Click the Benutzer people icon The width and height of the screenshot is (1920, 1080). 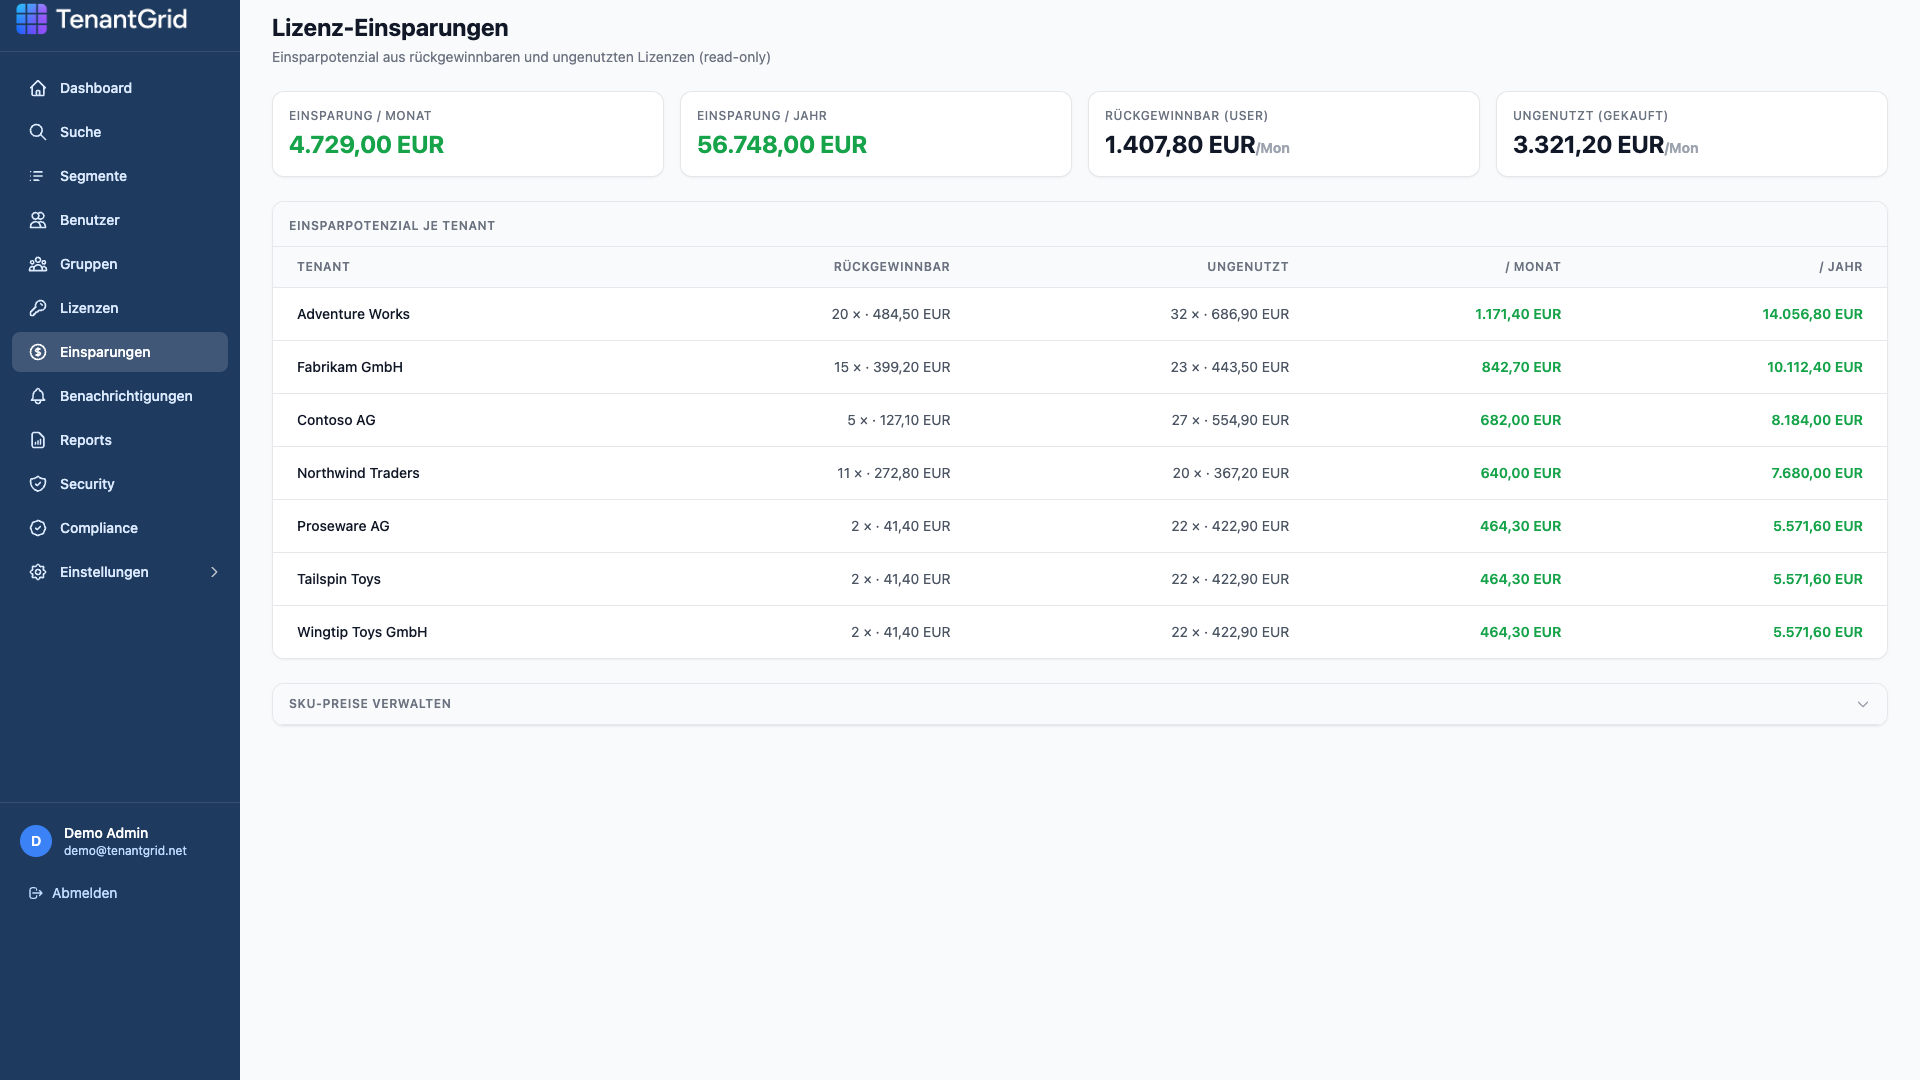tap(38, 220)
